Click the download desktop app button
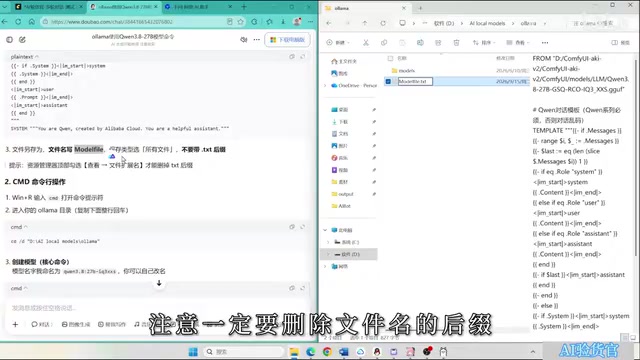 point(287,40)
